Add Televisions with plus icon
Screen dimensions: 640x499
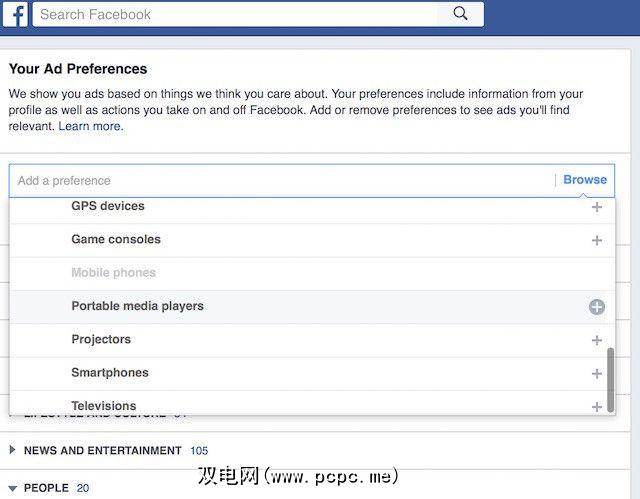tap(597, 406)
